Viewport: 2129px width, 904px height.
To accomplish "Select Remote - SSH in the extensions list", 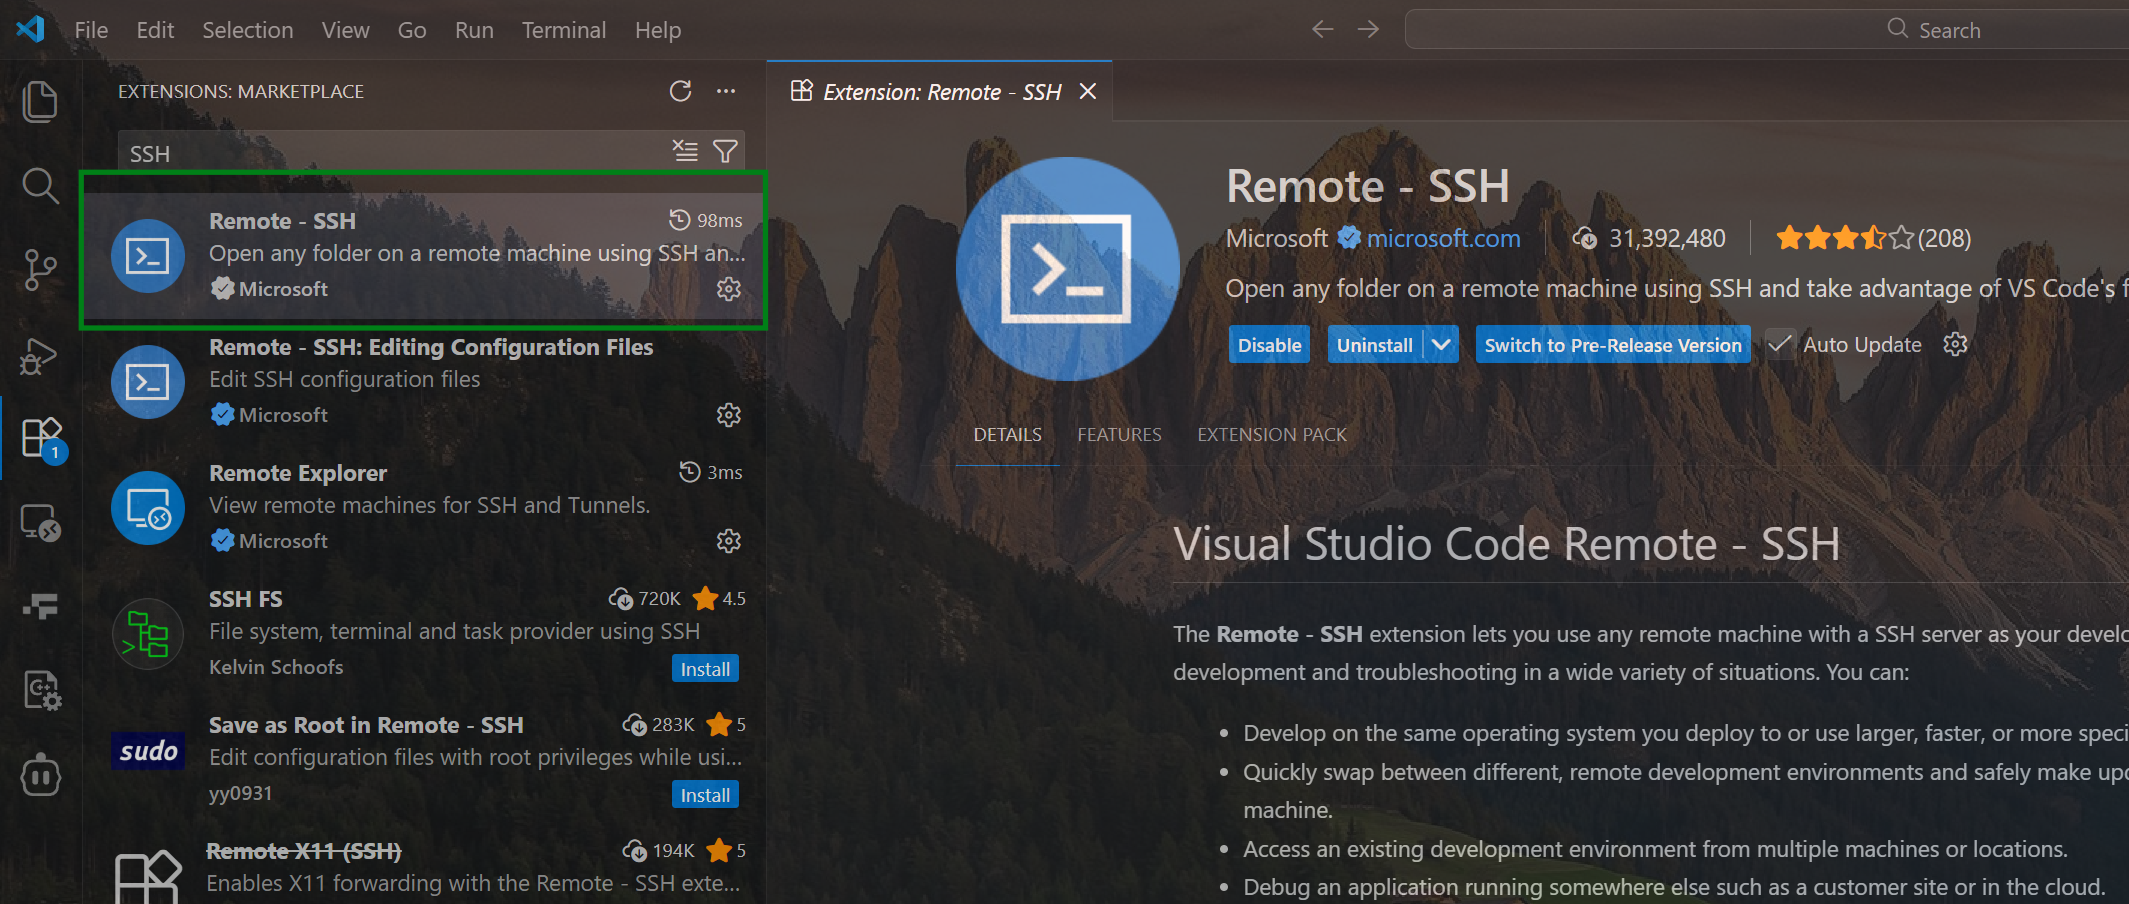I will (x=424, y=255).
